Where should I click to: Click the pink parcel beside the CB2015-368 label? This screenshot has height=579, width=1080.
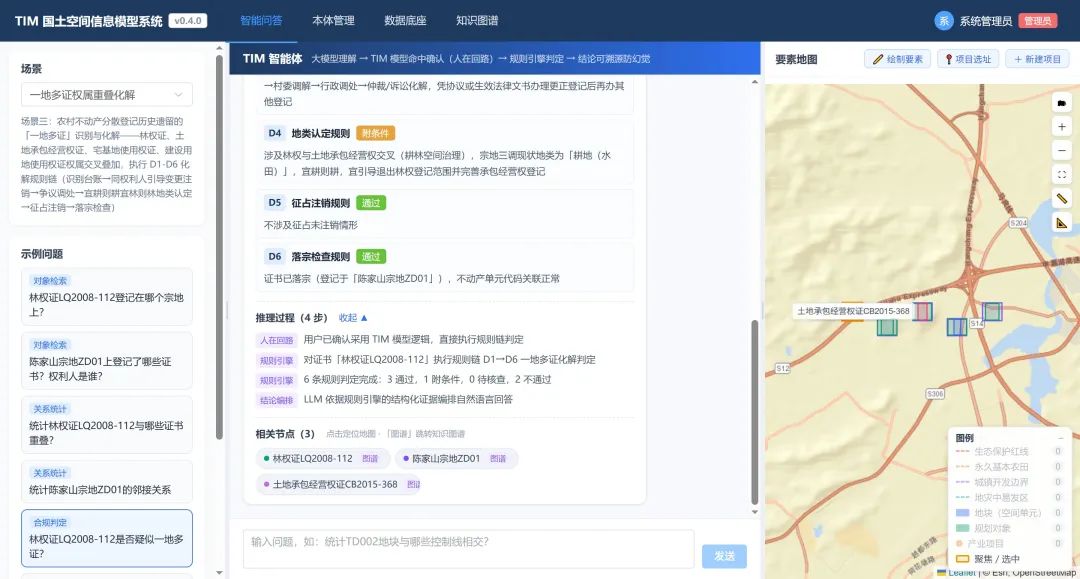[x=923, y=311]
